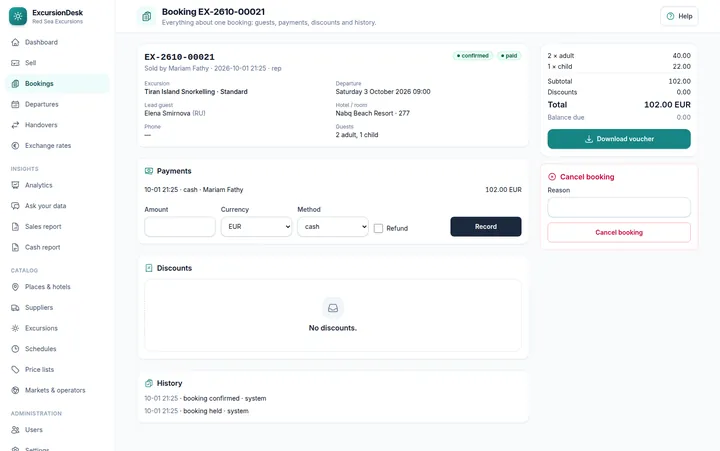Click the History section icon
720x451 pixels.
[149, 383]
